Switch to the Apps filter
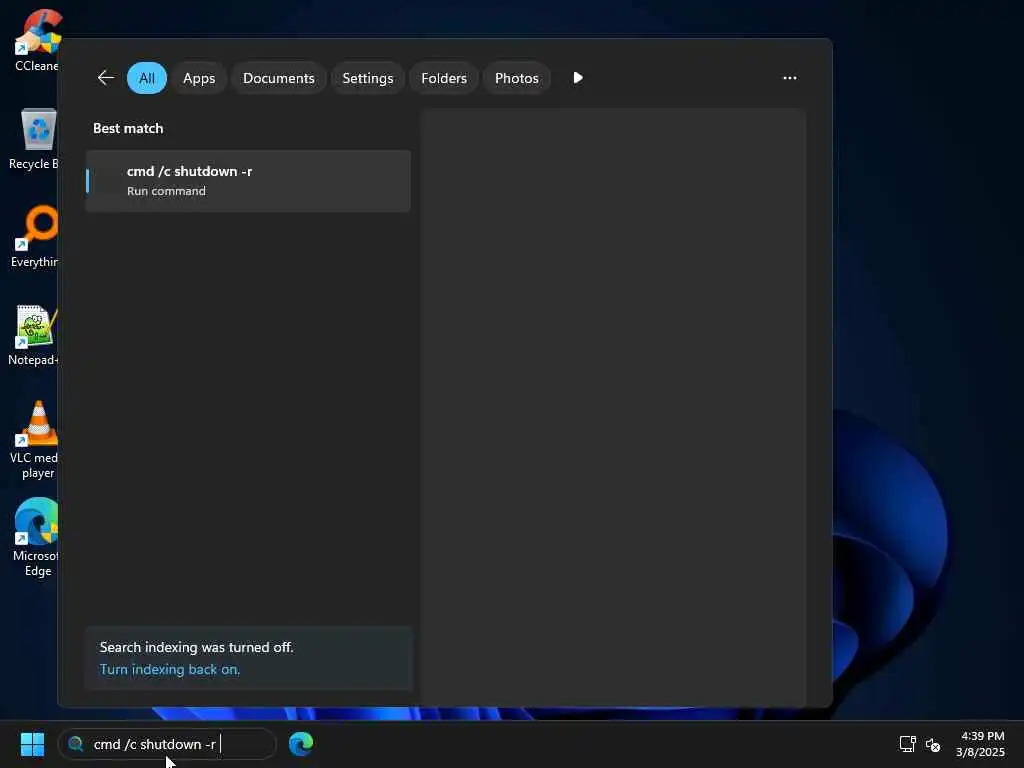Viewport: 1024px width, 768px height. click(x=199, y=78)
